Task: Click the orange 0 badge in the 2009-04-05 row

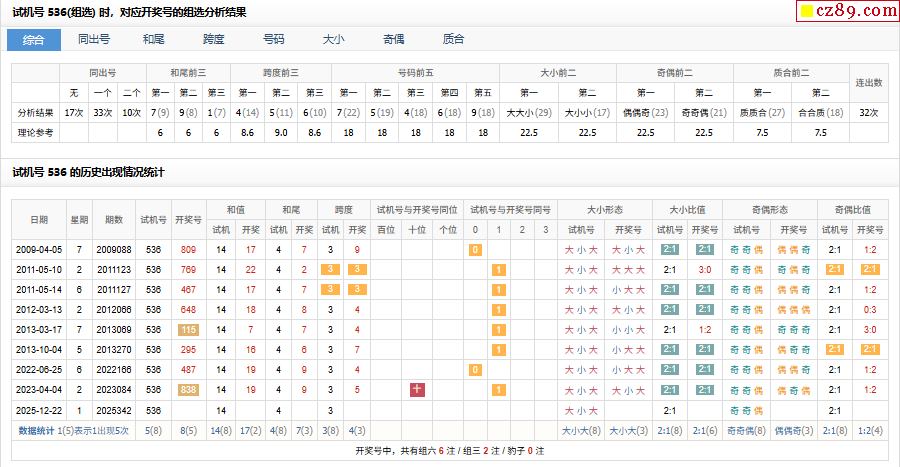Action: coord(475,249)
